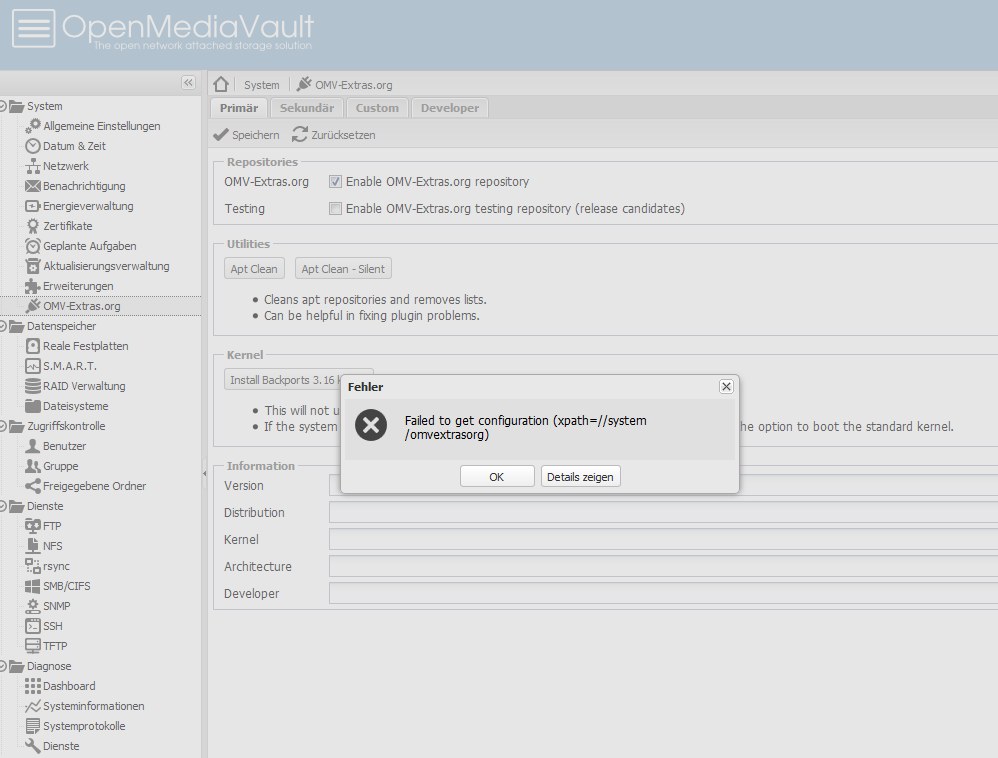Open SMB/CIFS Windows icon
Screen dimensions: 998x758
(32, 586)
